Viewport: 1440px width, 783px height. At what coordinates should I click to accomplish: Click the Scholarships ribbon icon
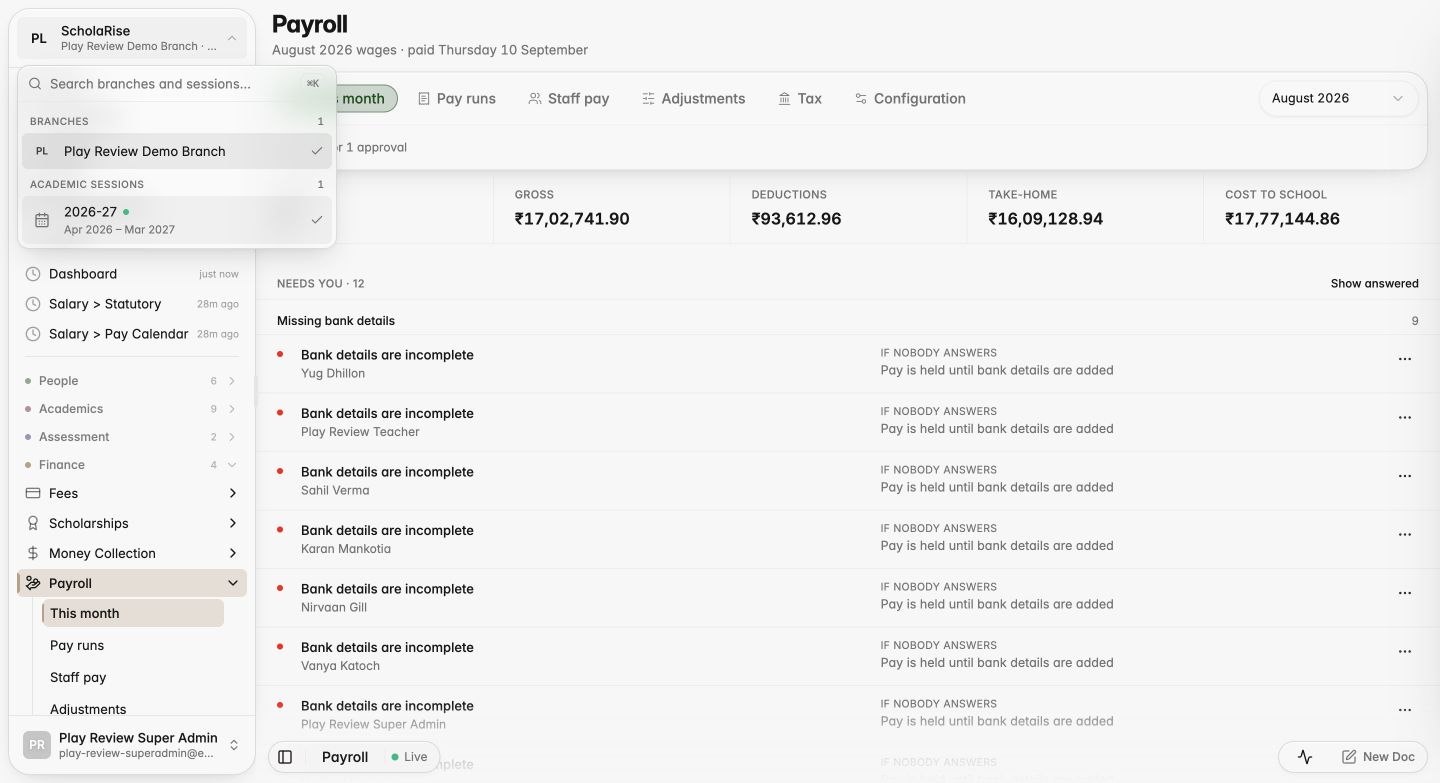tap(33, 523)
